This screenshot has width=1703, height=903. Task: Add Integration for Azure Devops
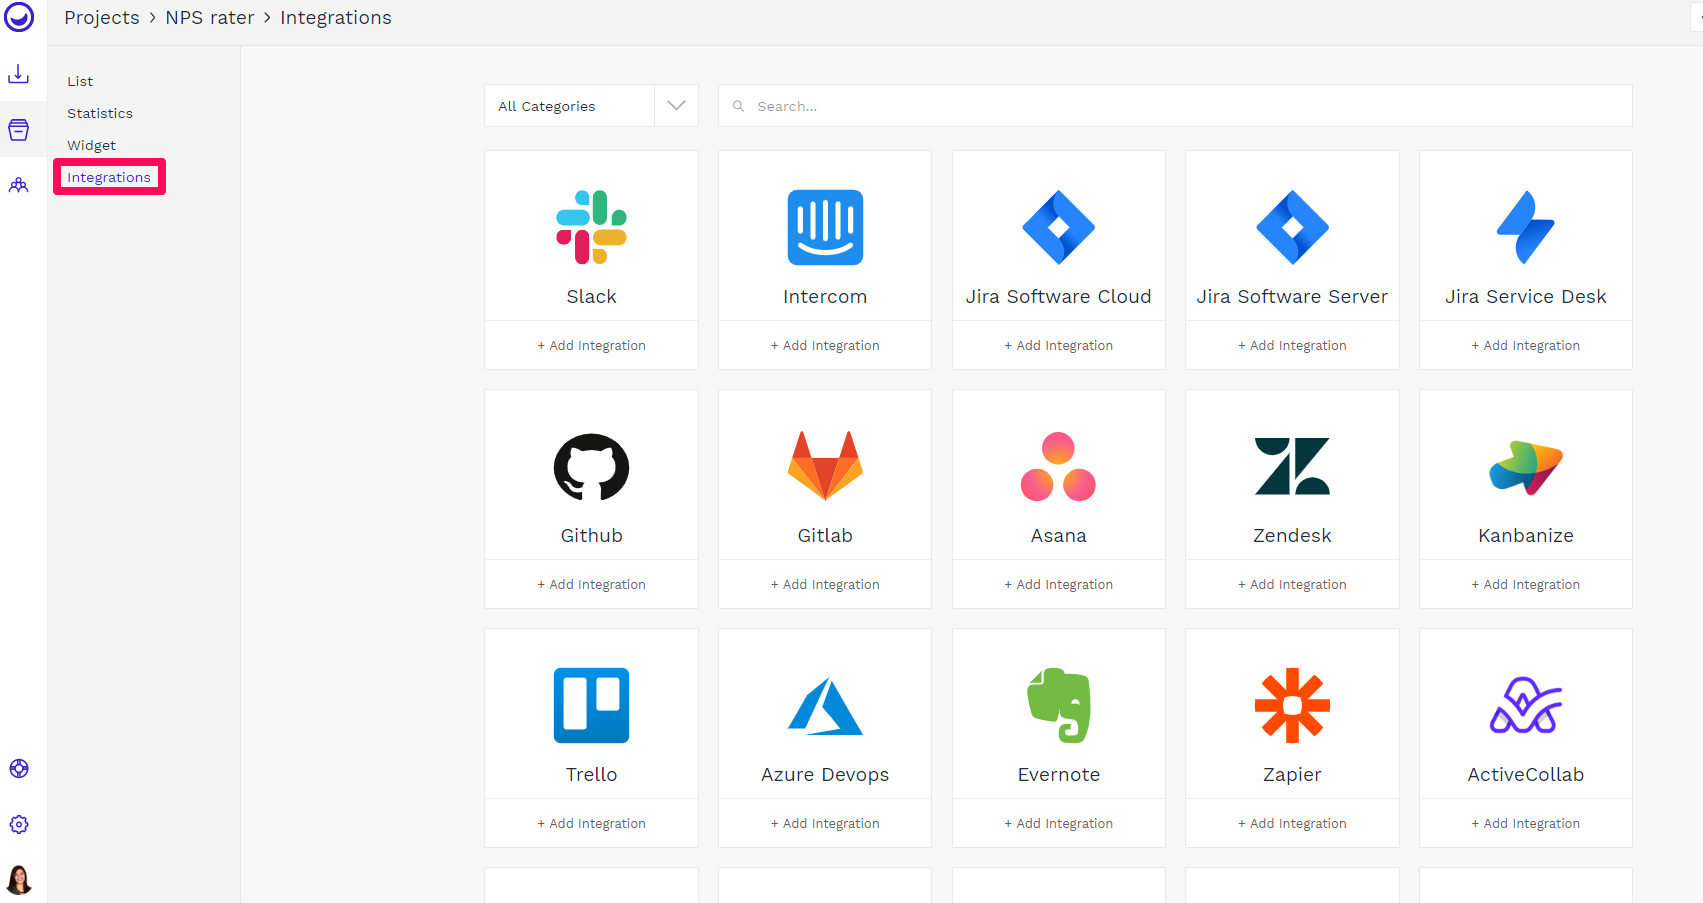coord(825,823)
